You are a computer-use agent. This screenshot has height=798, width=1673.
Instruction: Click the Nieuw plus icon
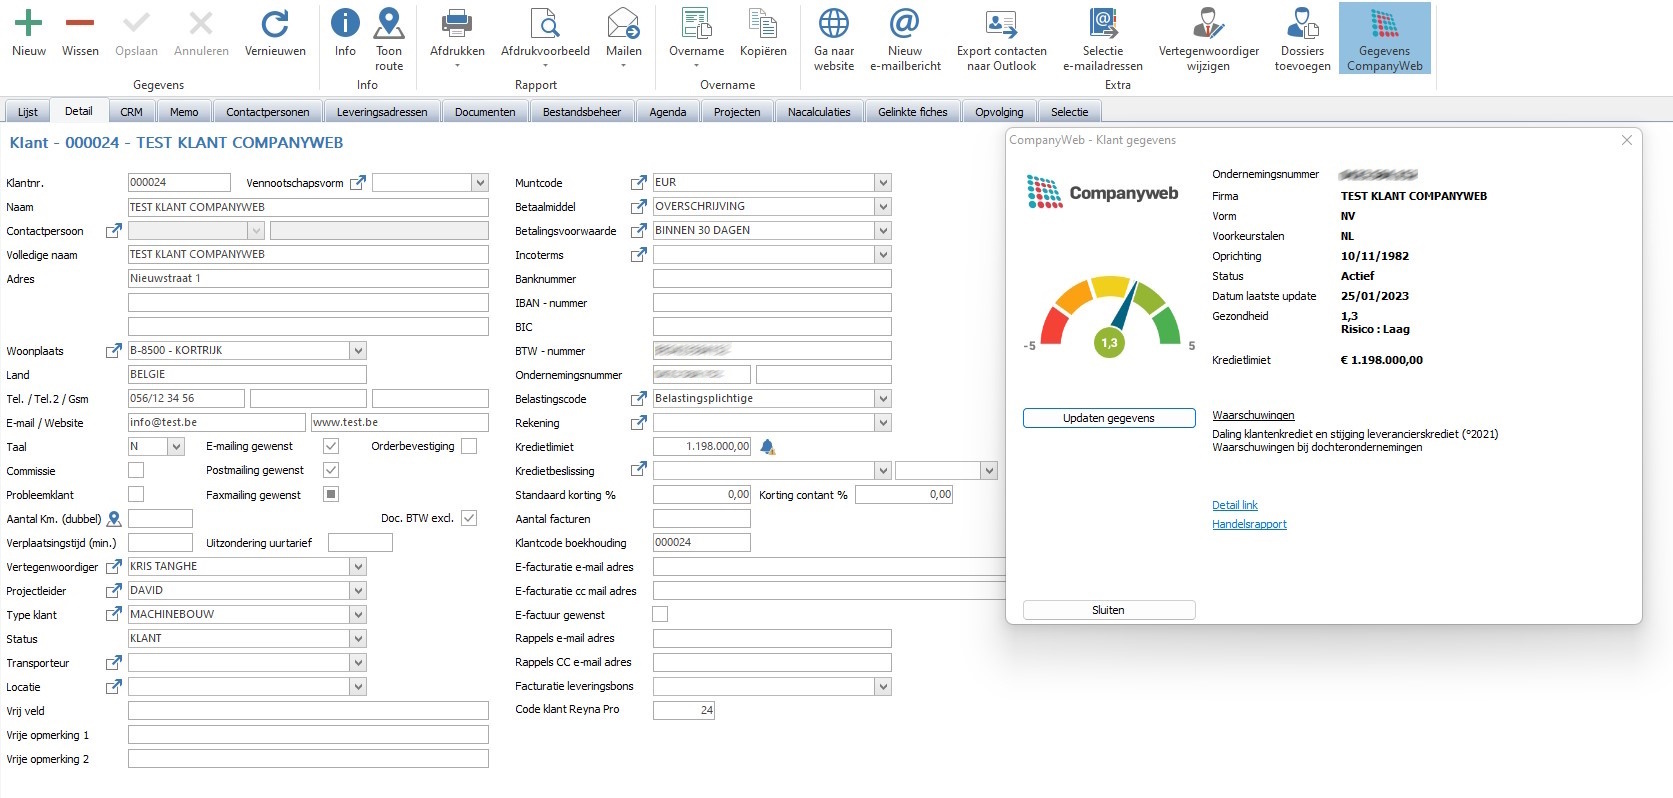[29, 22]
